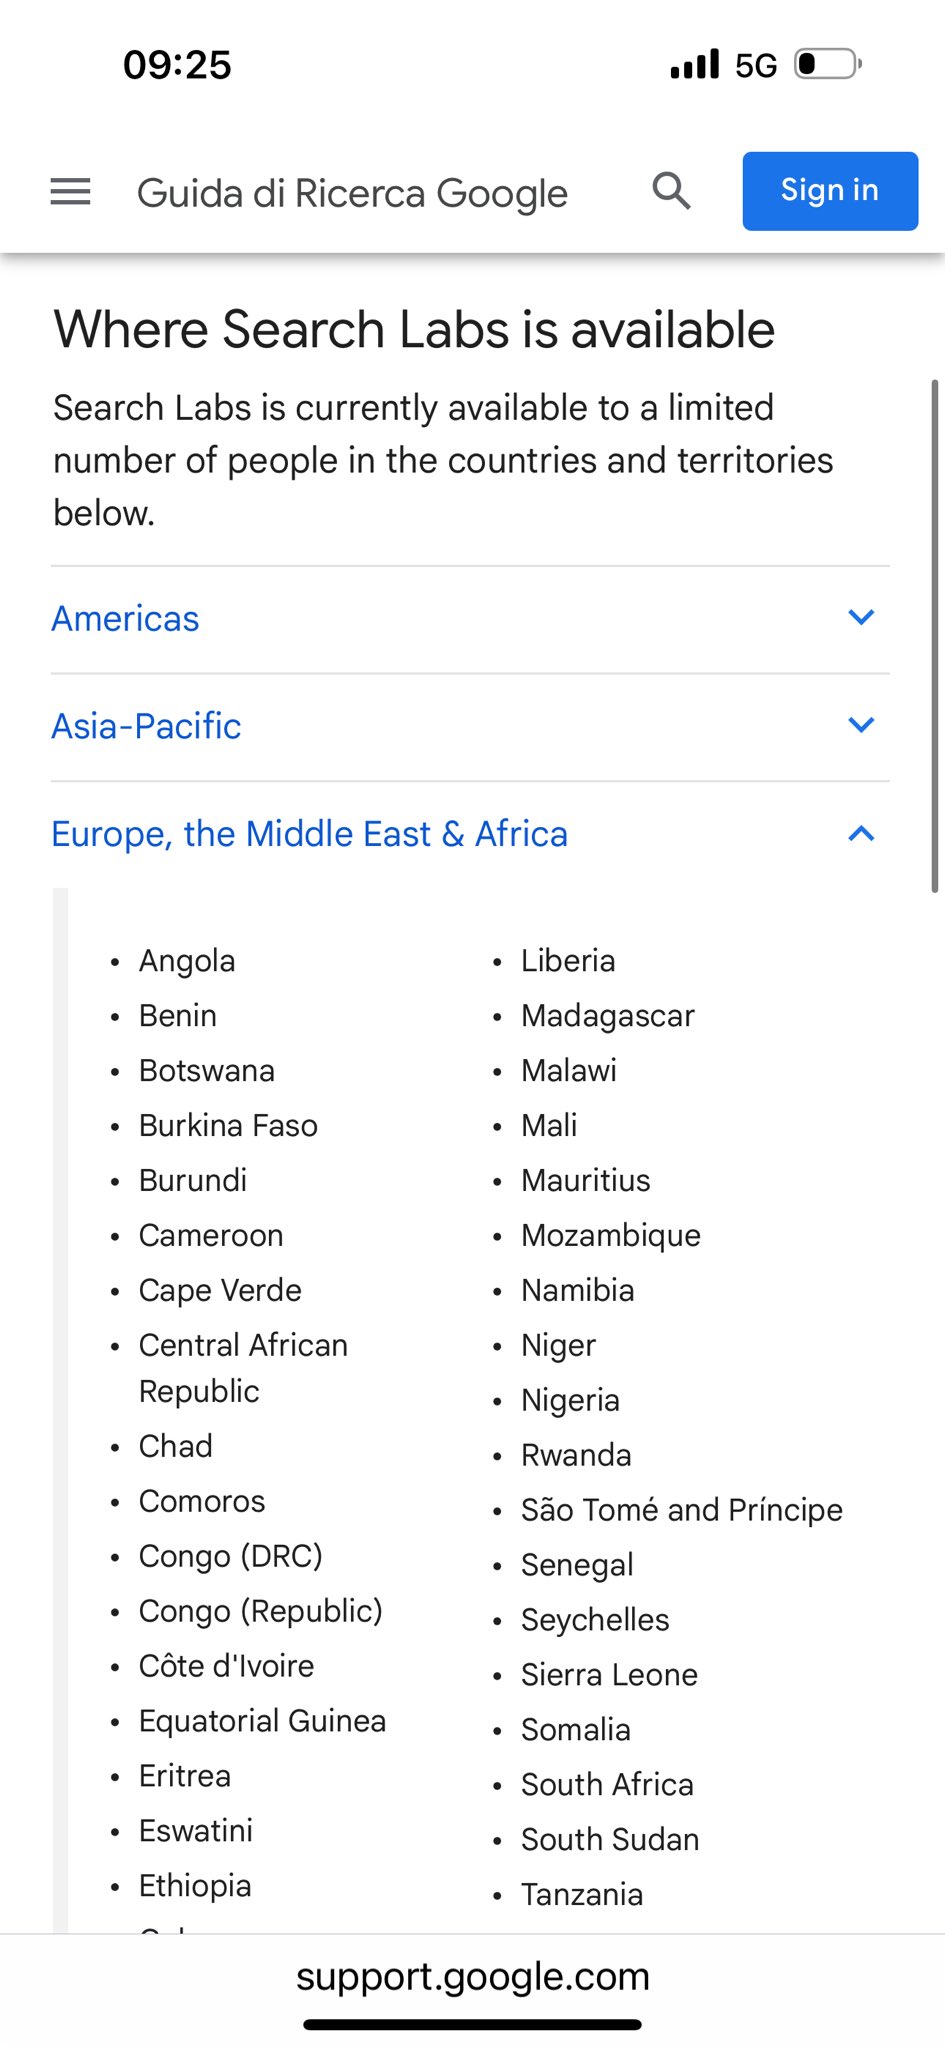Tap the search magnifier icon
Viewport: 945px width, 2048px height.
(x=671, y=190)
